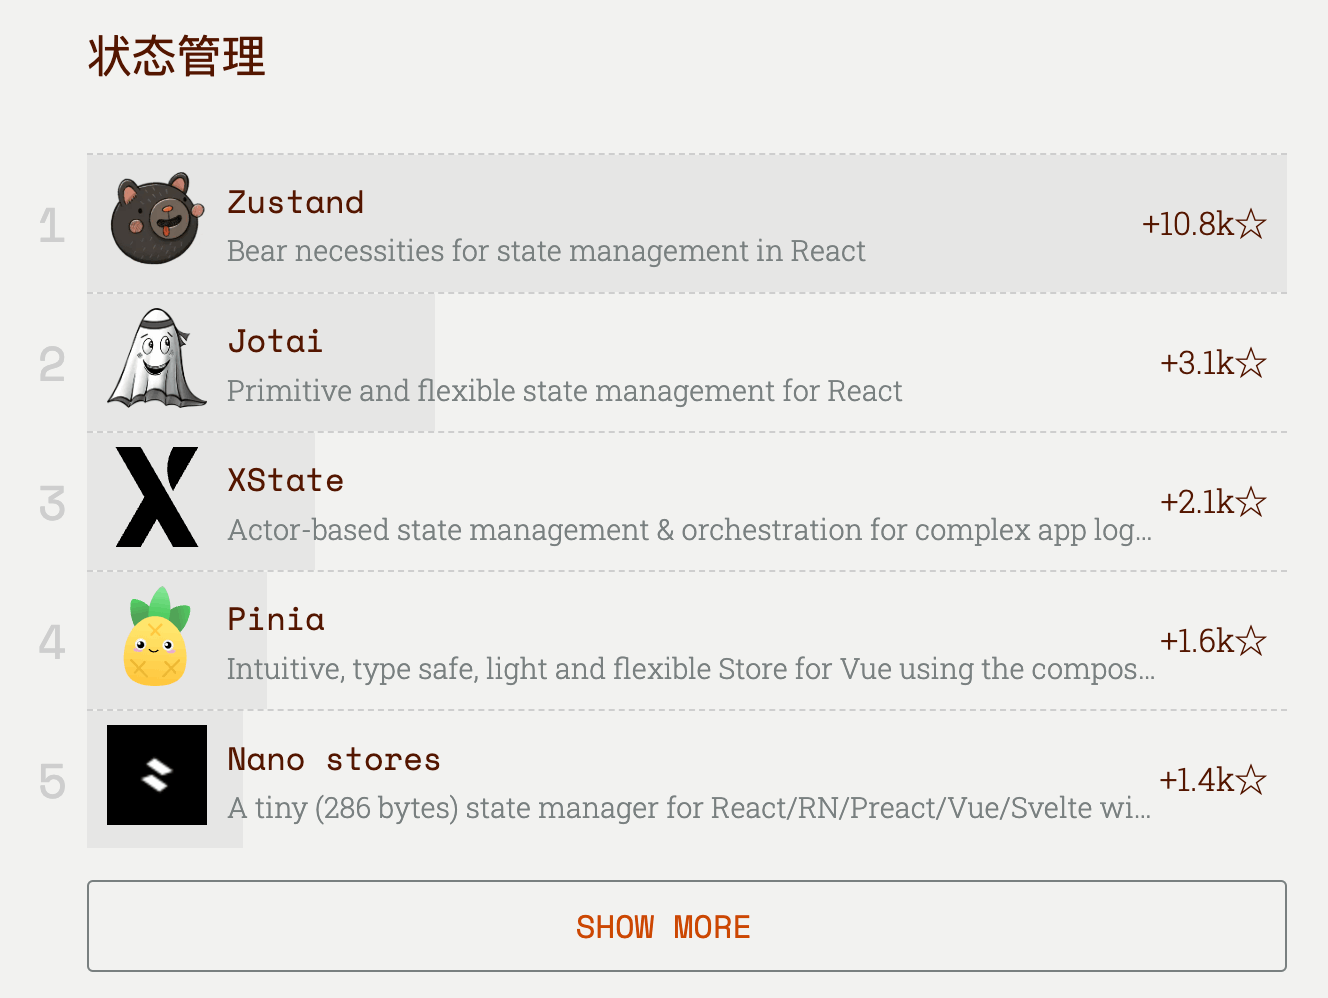The image size is (1328, 998).
Task: Click the +2.1k stars count for XState
Action: [1197, 502]
